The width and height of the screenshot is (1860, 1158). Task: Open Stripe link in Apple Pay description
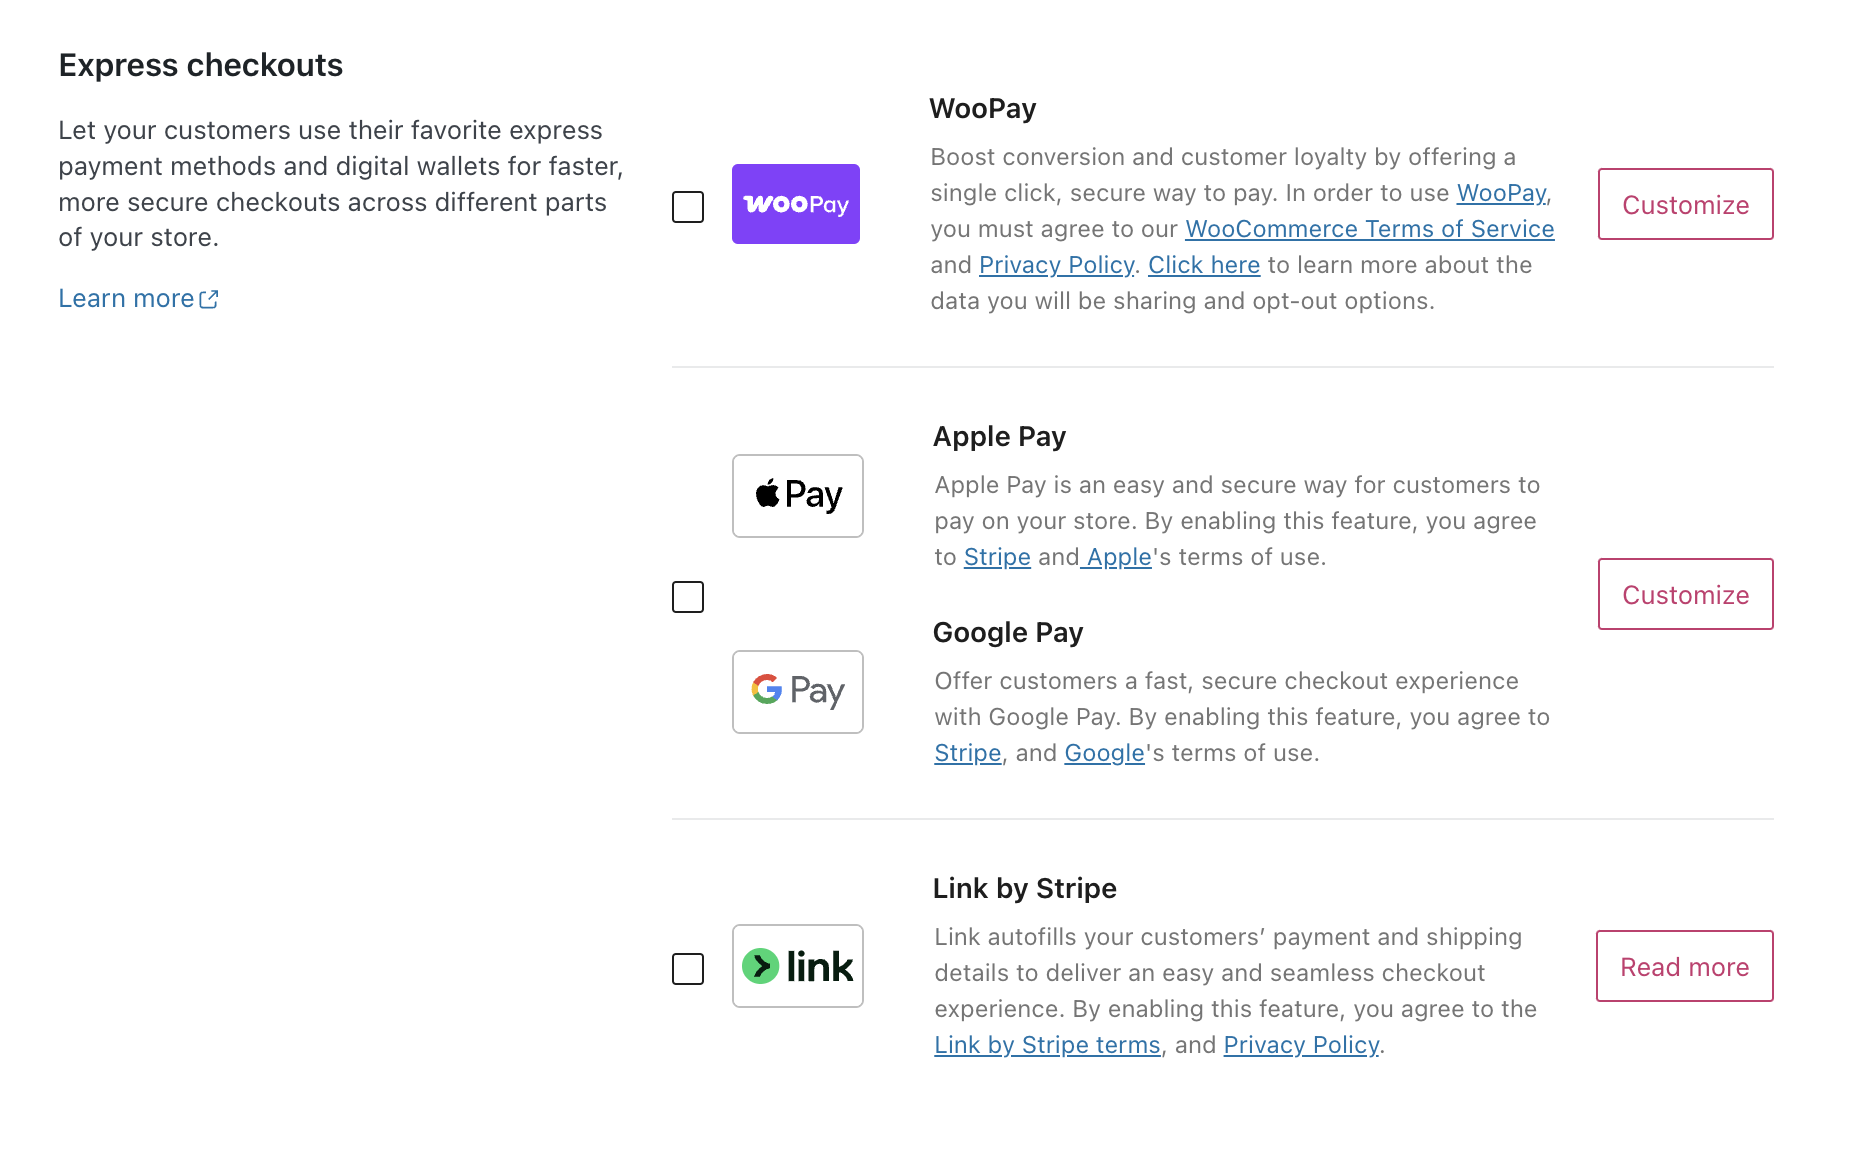pos(997,557)
